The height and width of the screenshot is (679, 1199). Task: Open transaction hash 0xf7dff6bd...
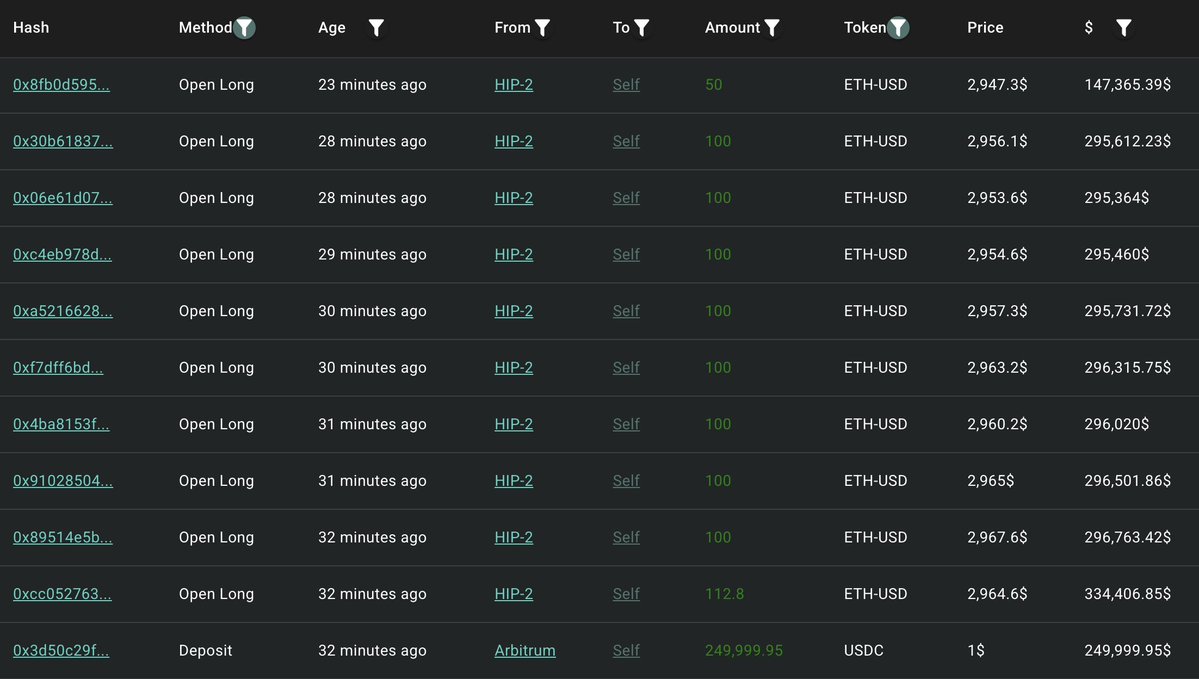click(58, 368)
